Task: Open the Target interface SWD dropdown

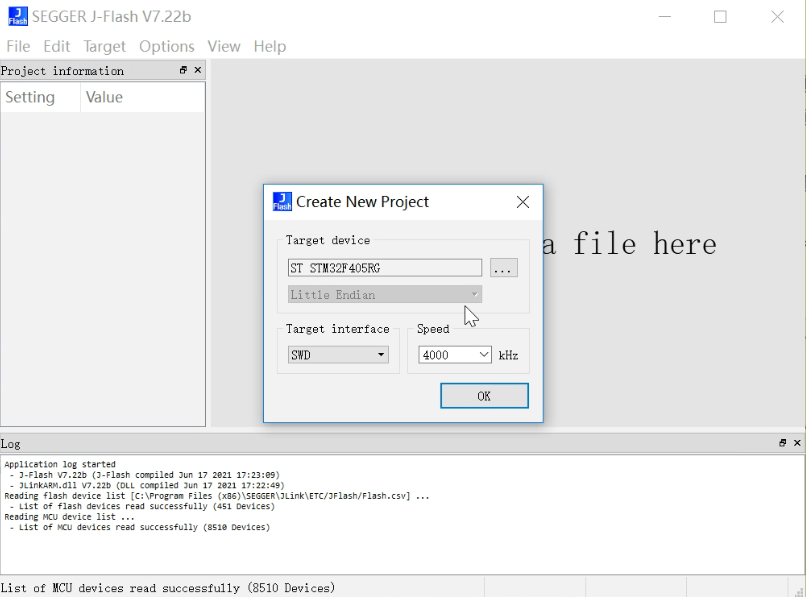Action: click(x=338, y=355)
